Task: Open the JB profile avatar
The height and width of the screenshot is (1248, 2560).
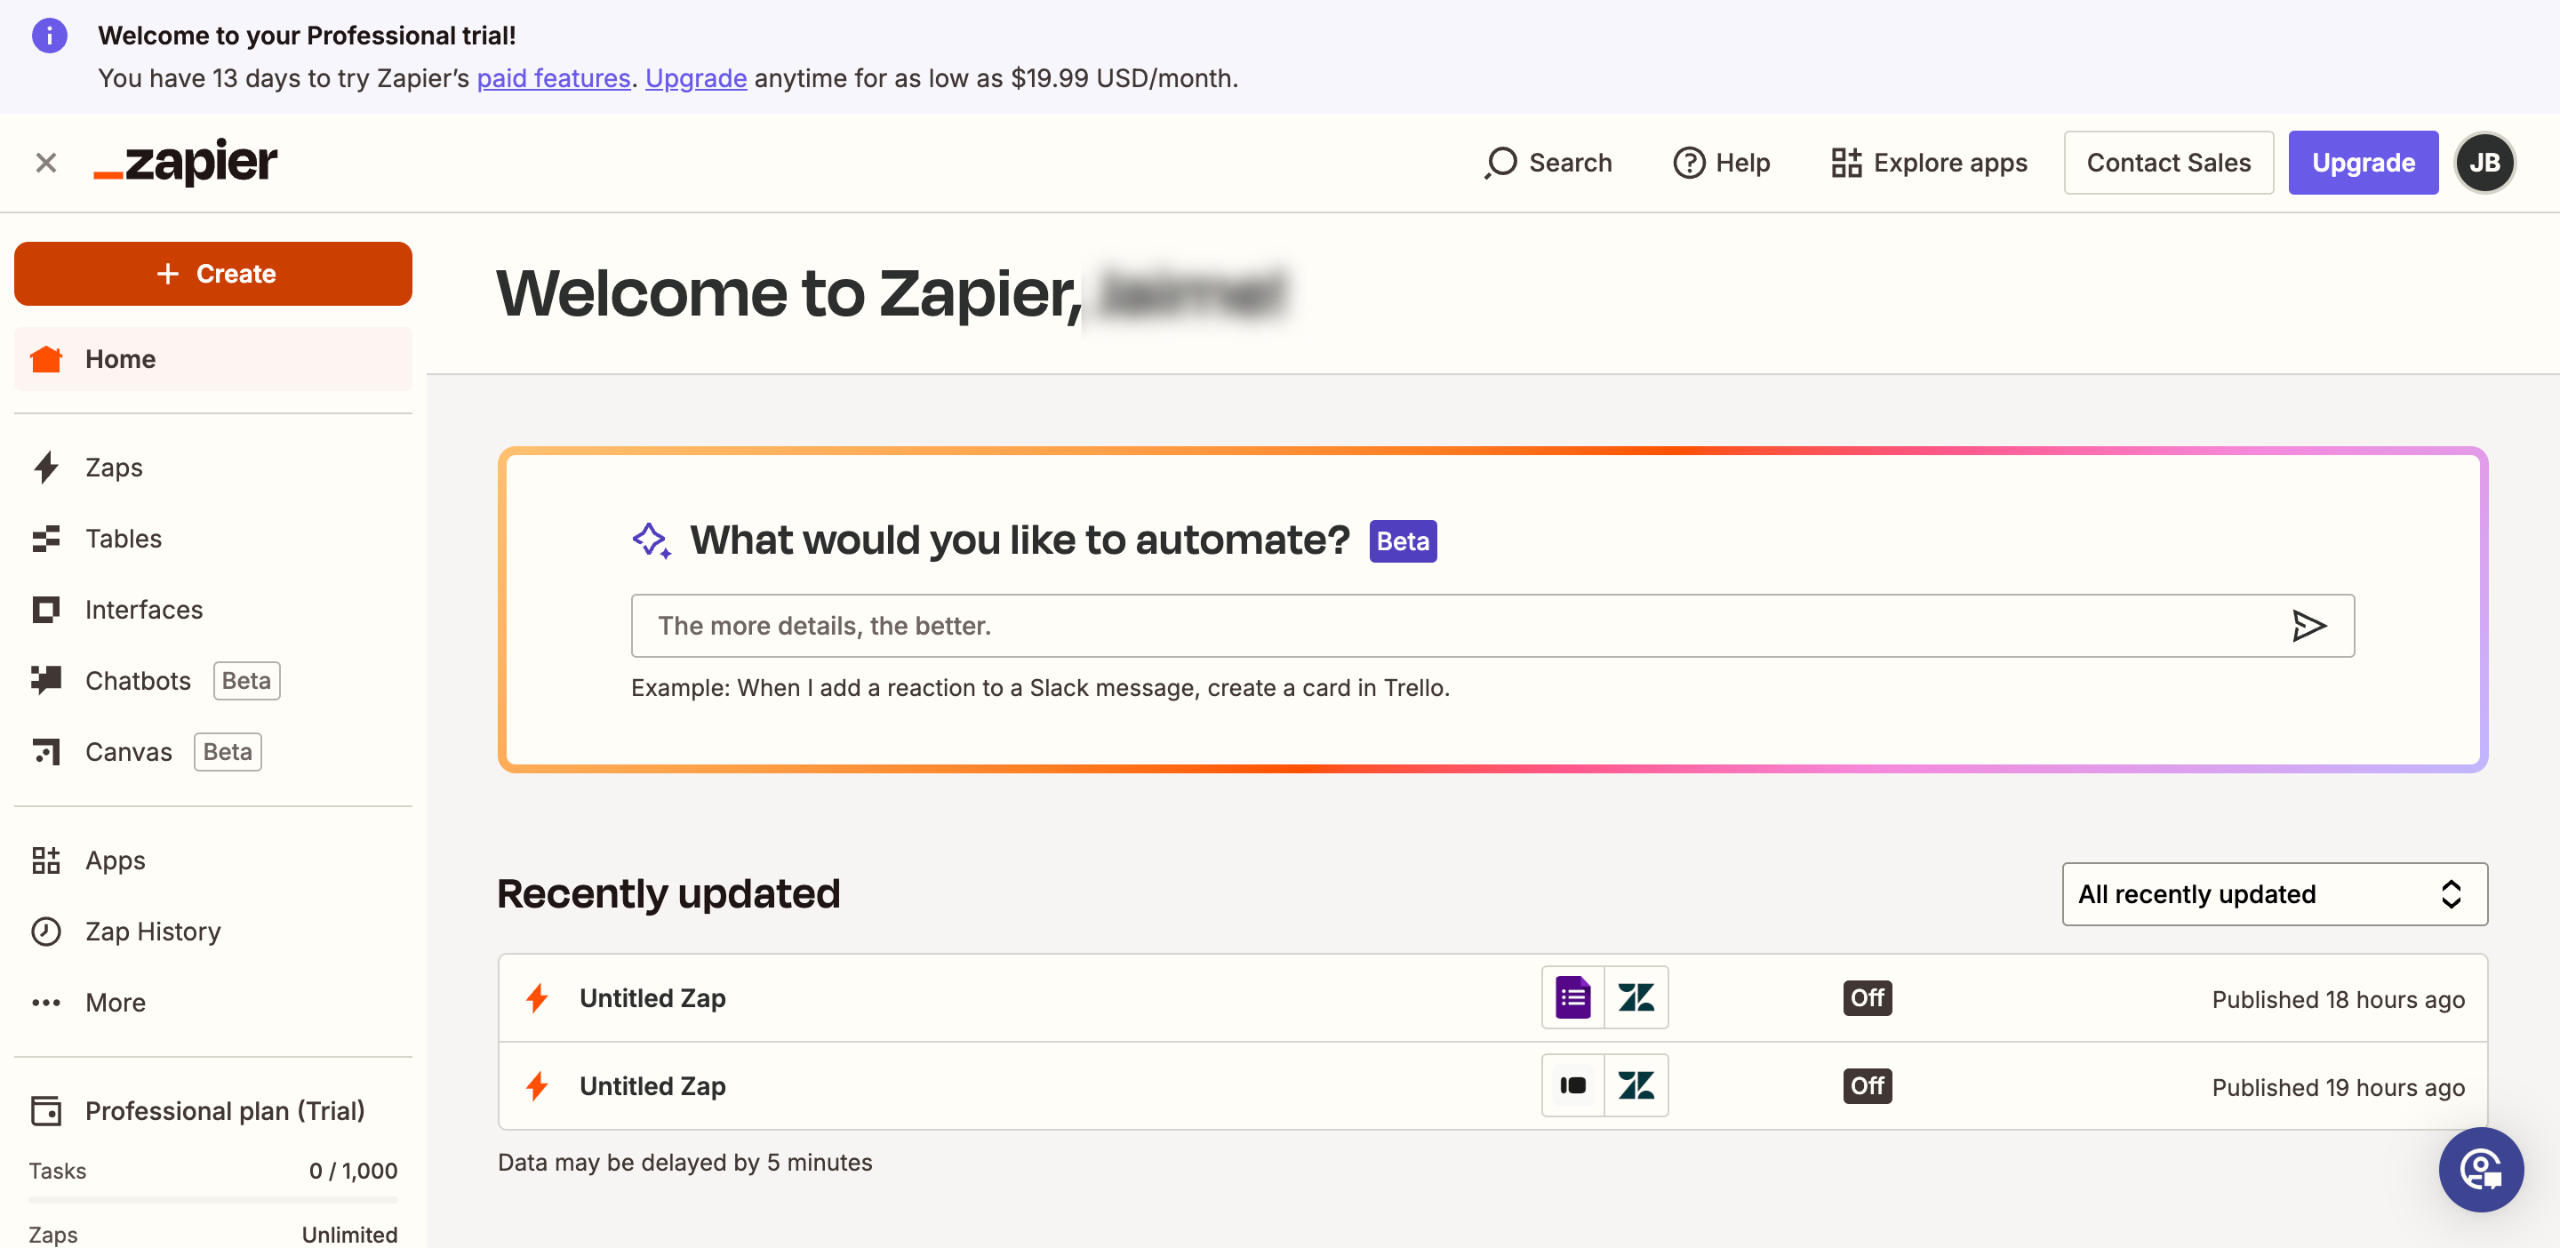Action: (x=2485, y=162)
